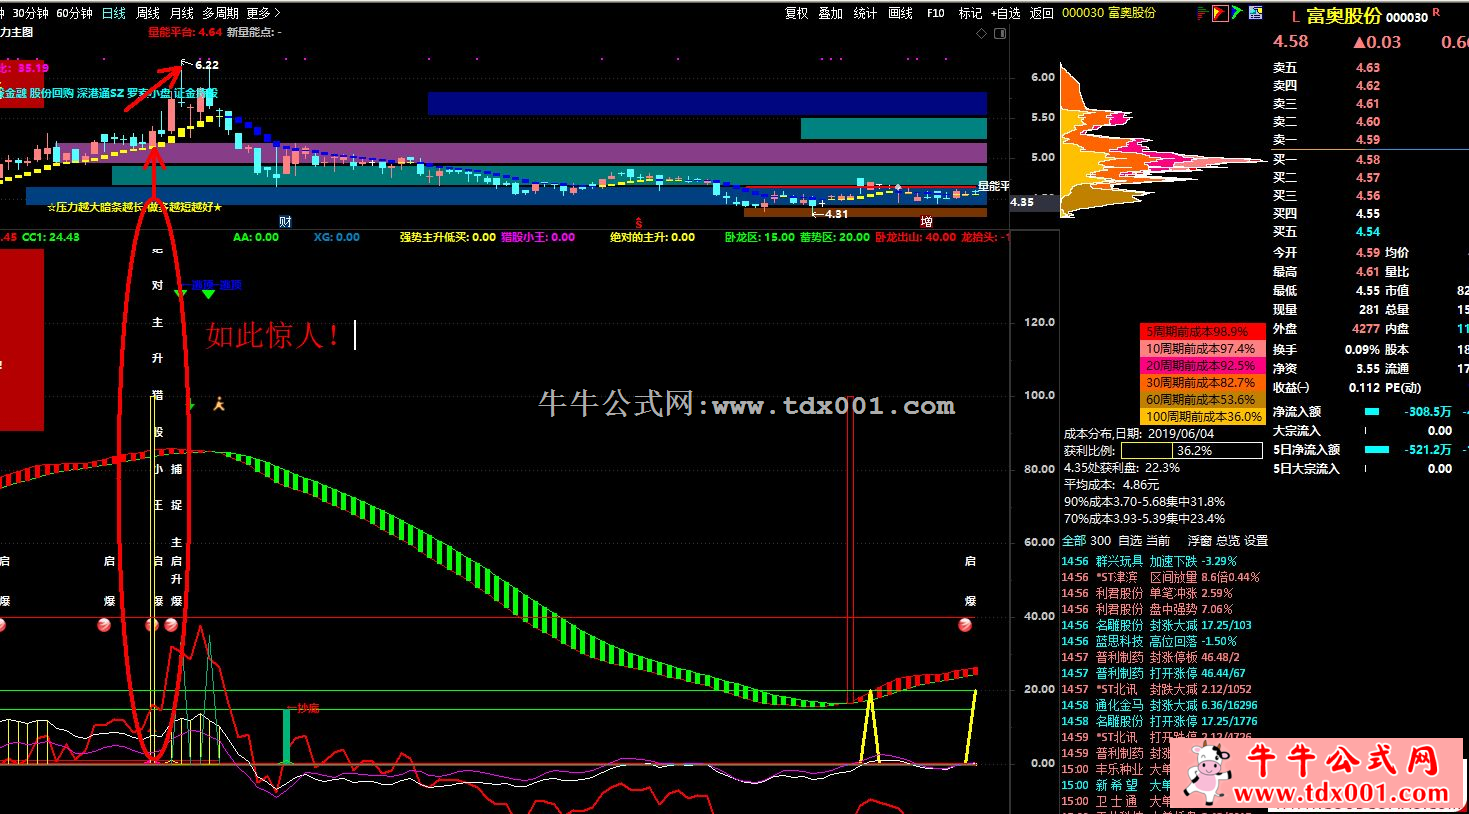Image resolution: width=1469 pixels, height=814 pixels.
Task: Open the chip distribution bars icon
Action: [x=1203, y=13]
